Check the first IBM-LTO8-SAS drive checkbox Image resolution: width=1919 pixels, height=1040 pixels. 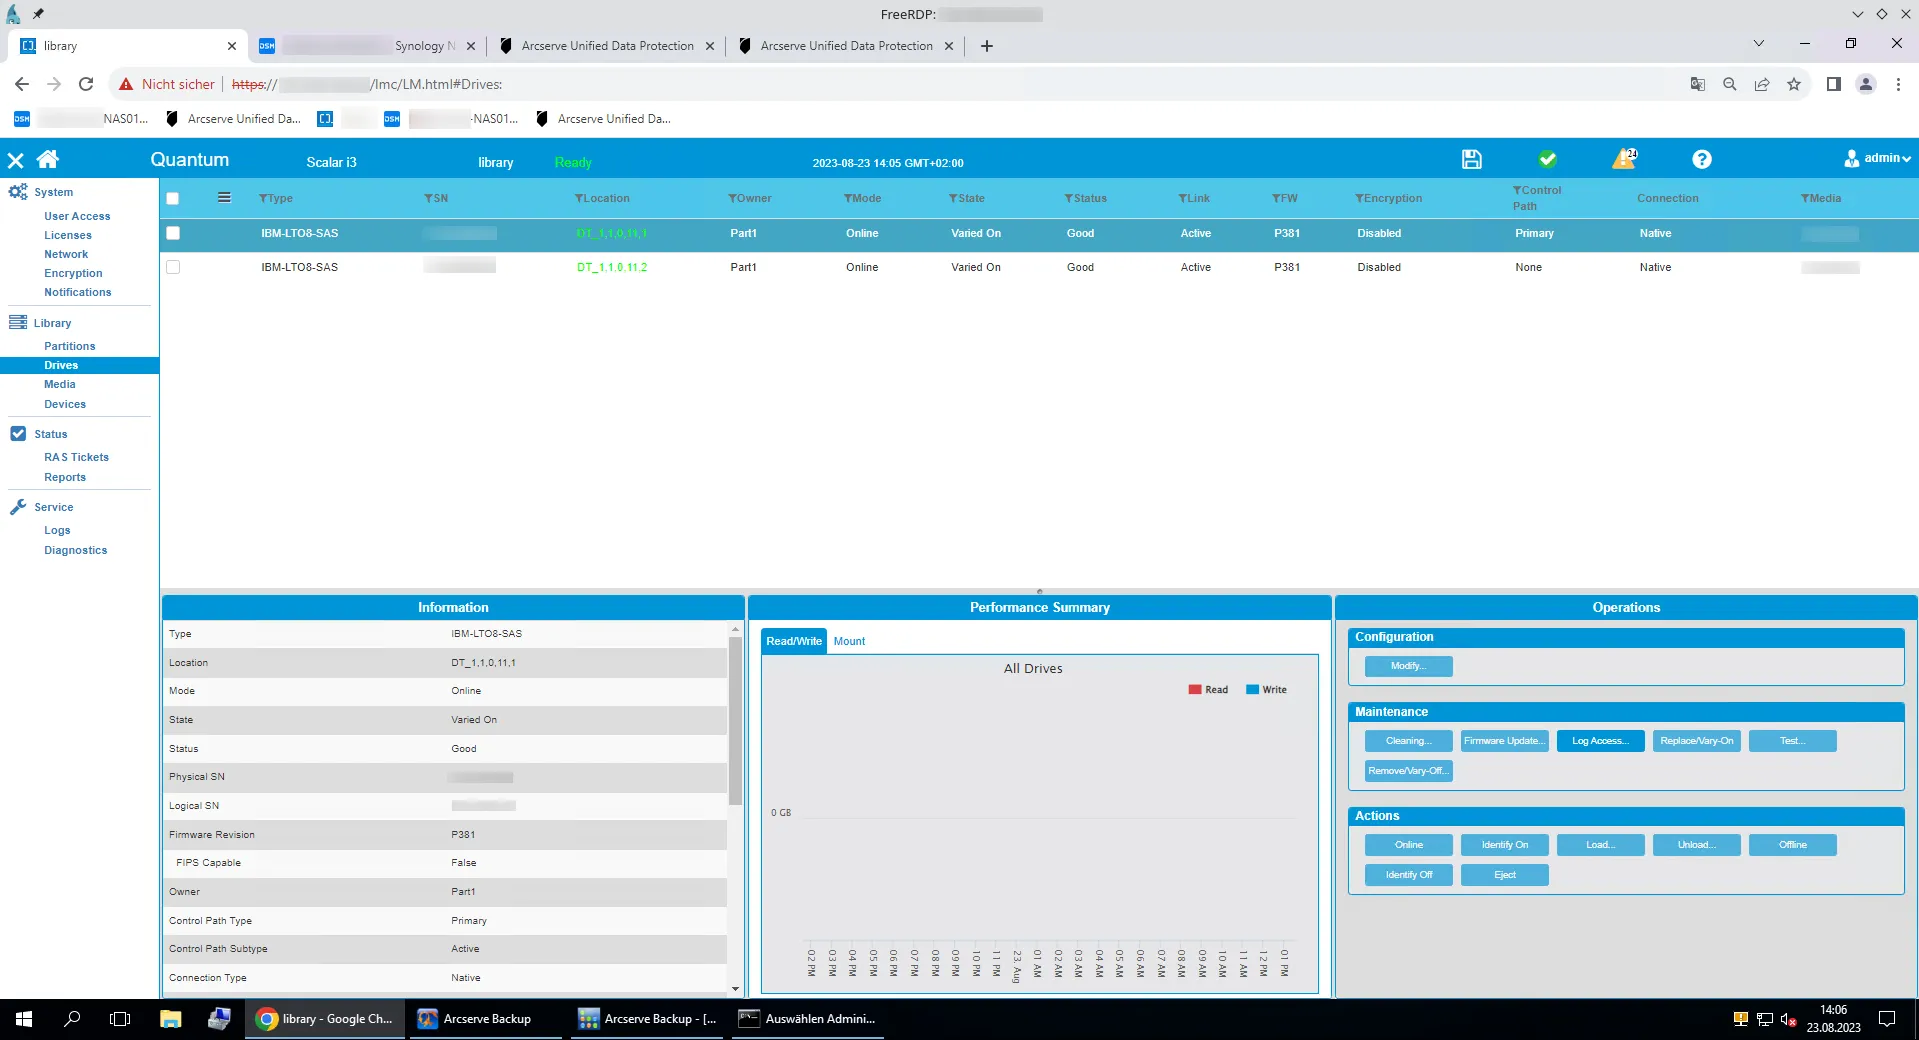click(173, 233)
